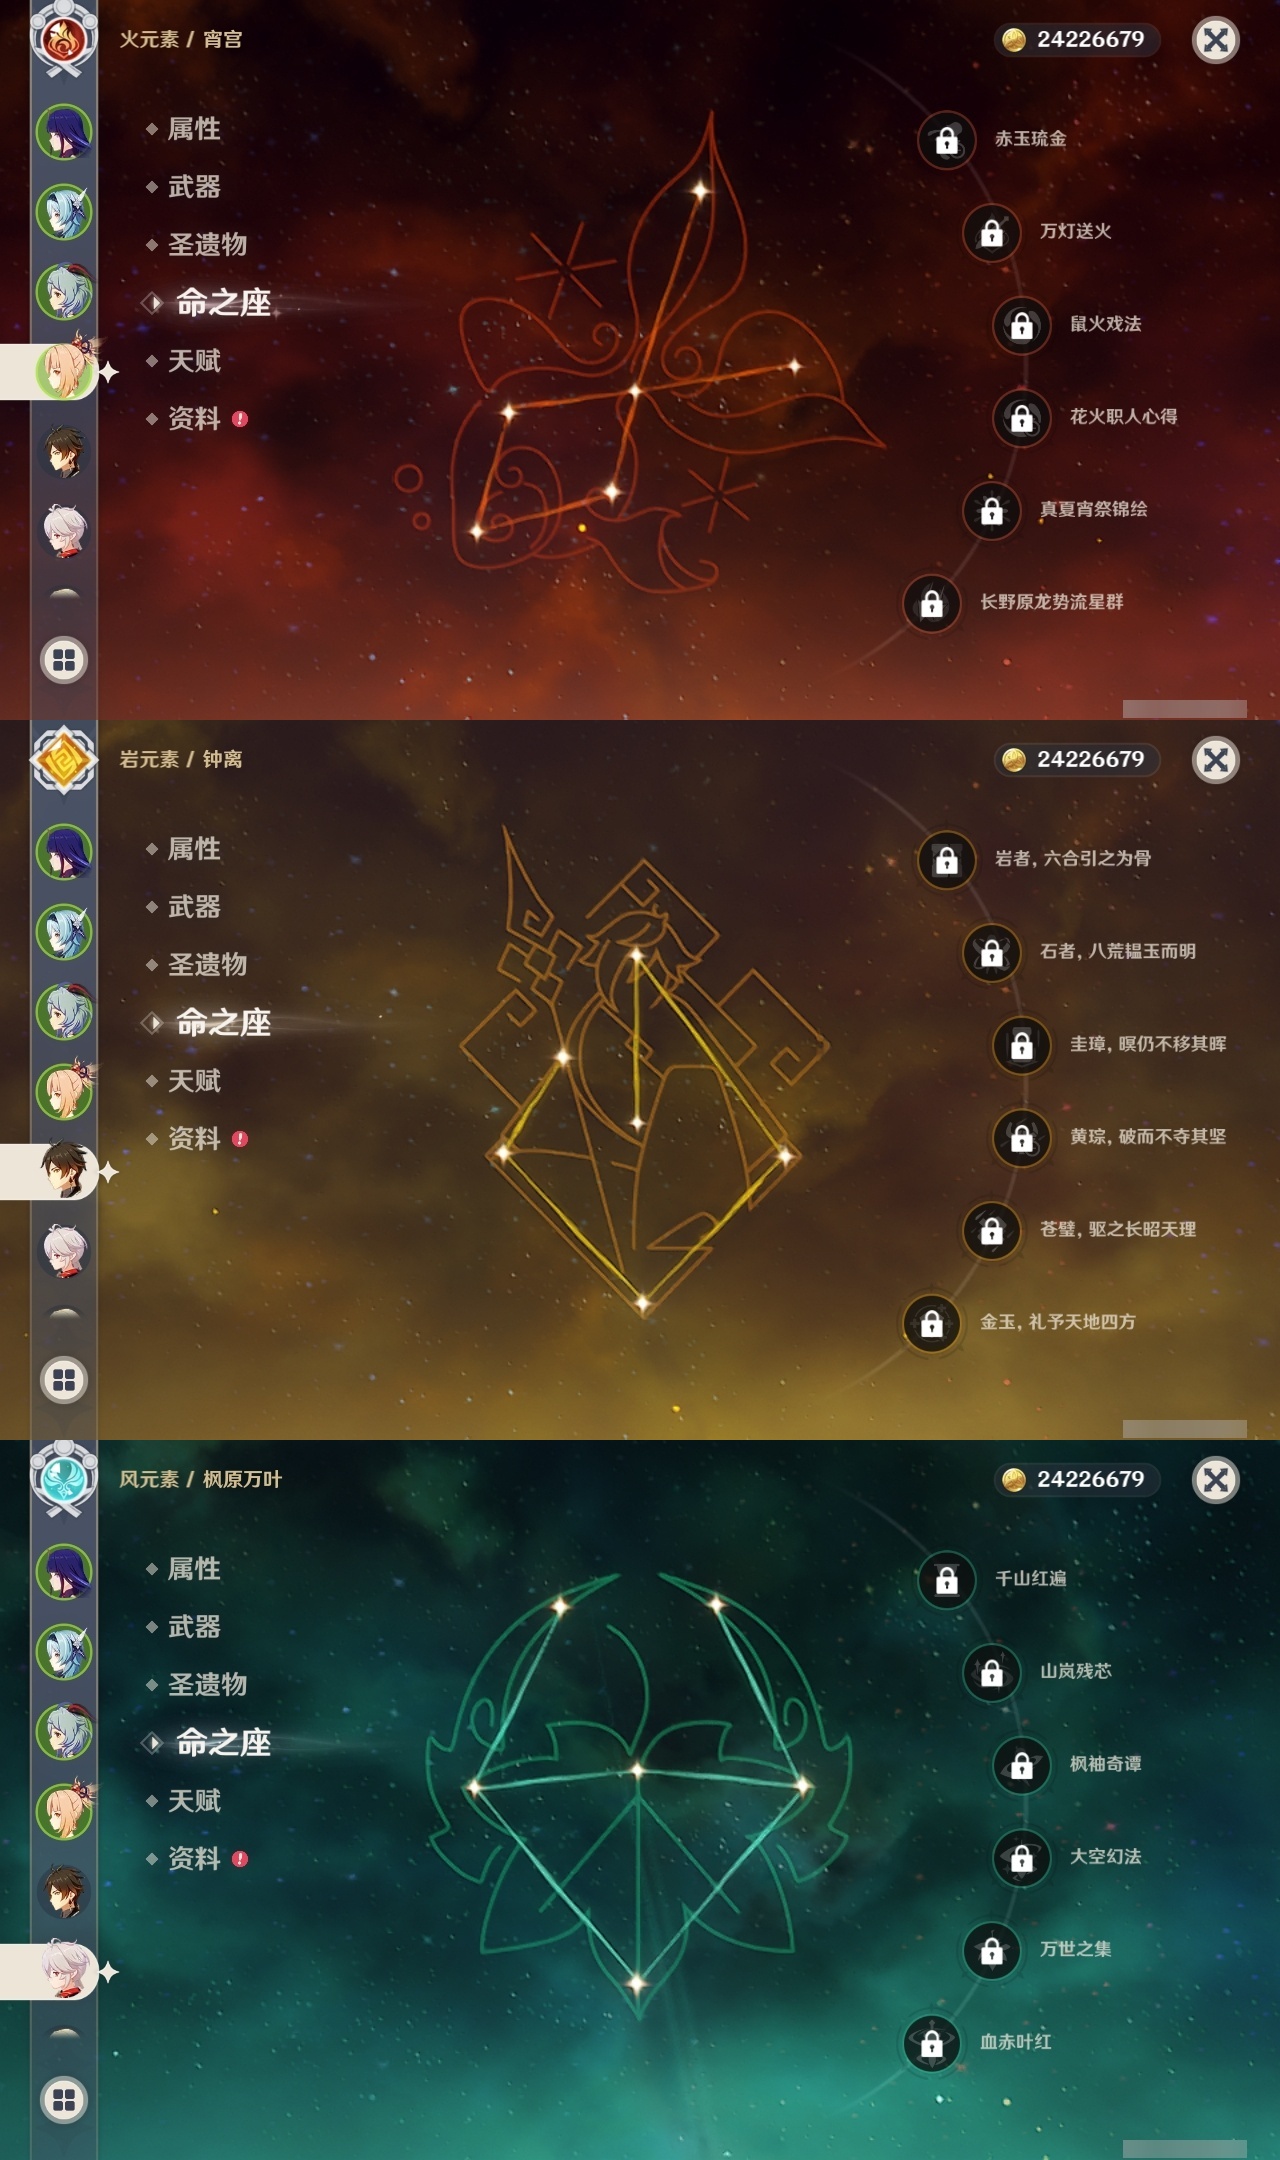
Task: Select the lock icon beside 万灯送火
Action: pyautogui.click(x=991, y=232)
